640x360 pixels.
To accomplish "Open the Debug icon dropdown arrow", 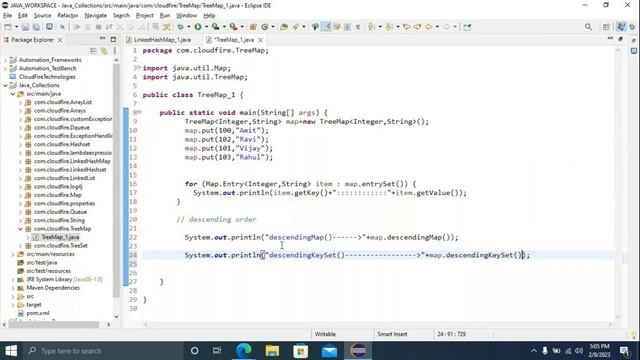I will pos(188,27).
